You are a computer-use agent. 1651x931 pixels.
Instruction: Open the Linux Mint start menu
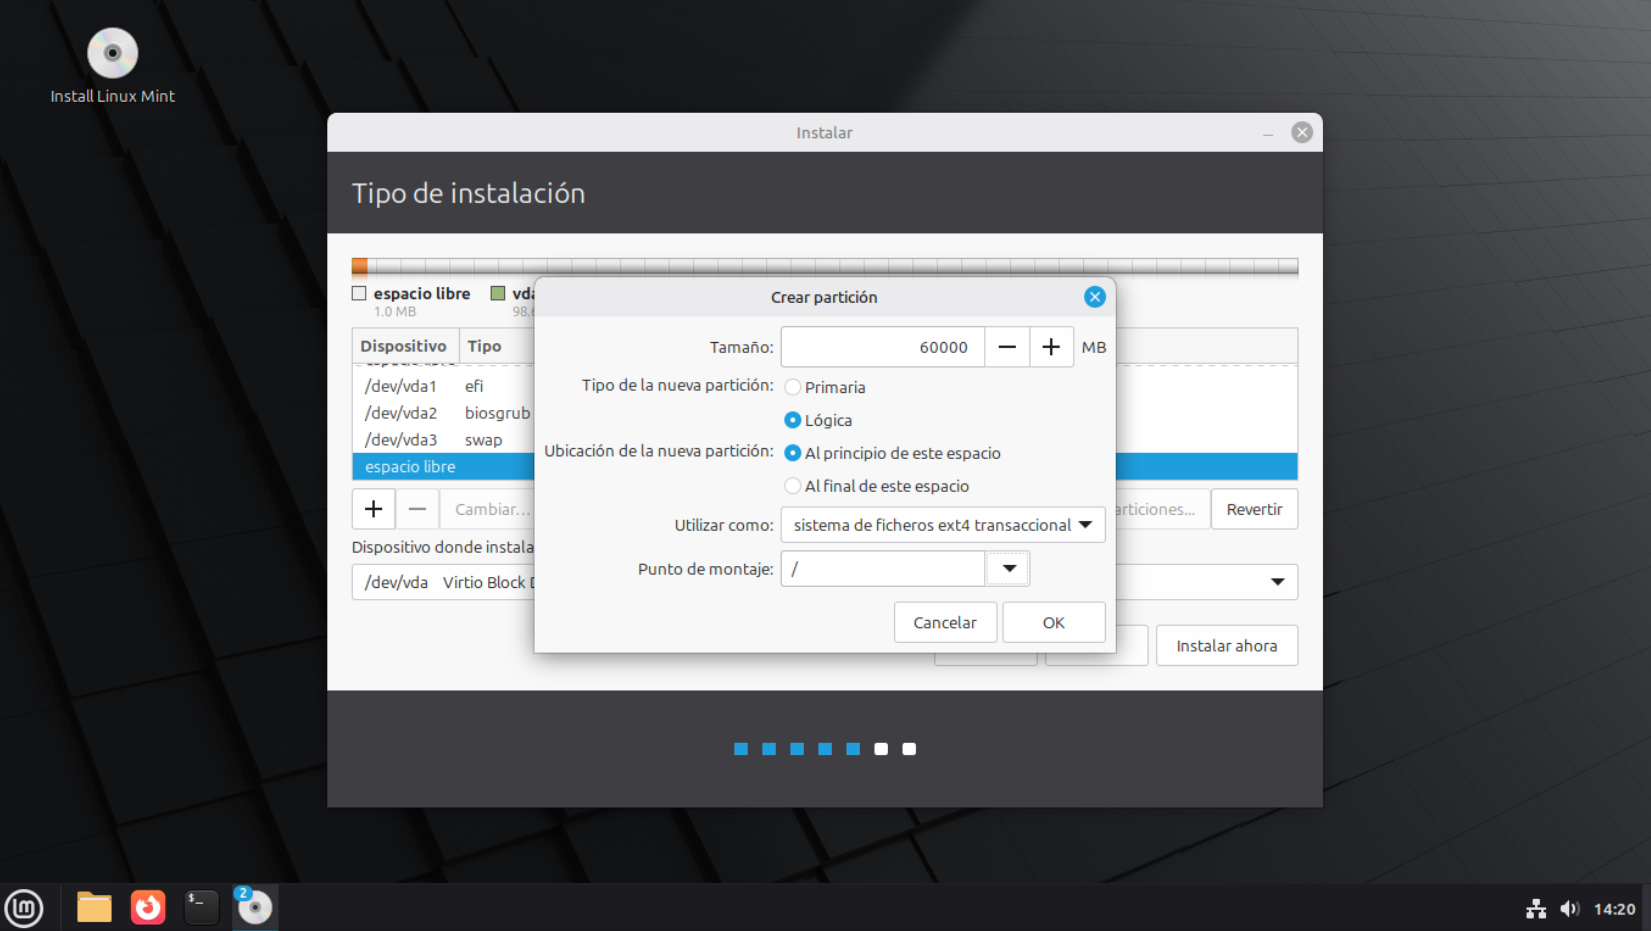pos(24,908)
